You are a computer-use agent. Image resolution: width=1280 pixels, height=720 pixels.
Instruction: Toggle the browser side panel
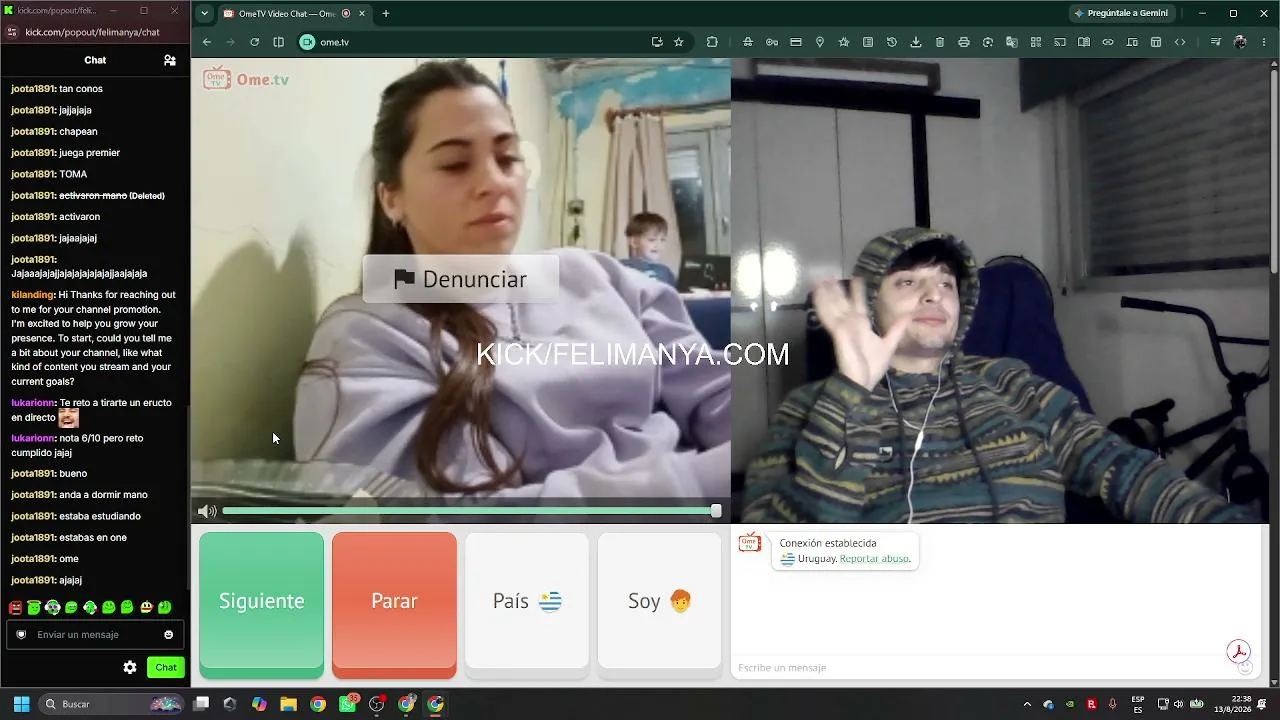pos(278,42)
